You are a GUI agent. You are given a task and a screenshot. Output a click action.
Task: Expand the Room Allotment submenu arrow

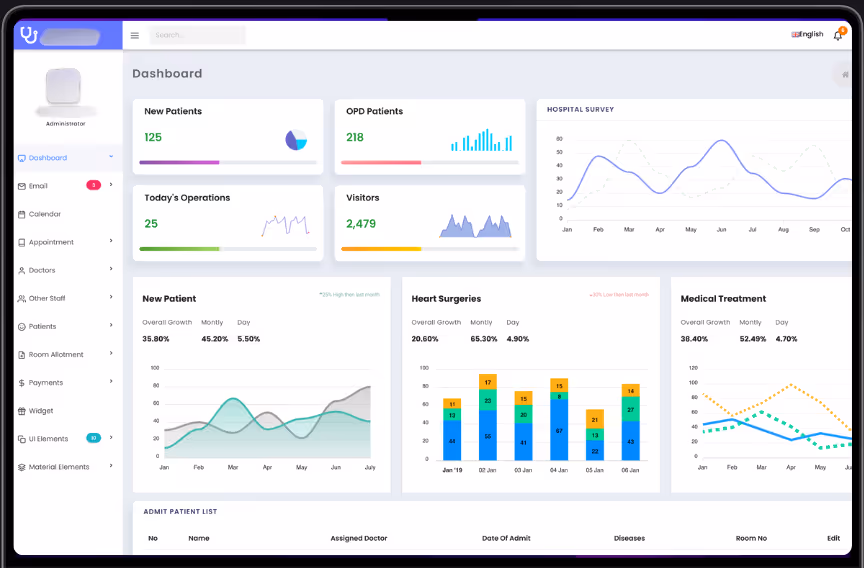point(111,354)
